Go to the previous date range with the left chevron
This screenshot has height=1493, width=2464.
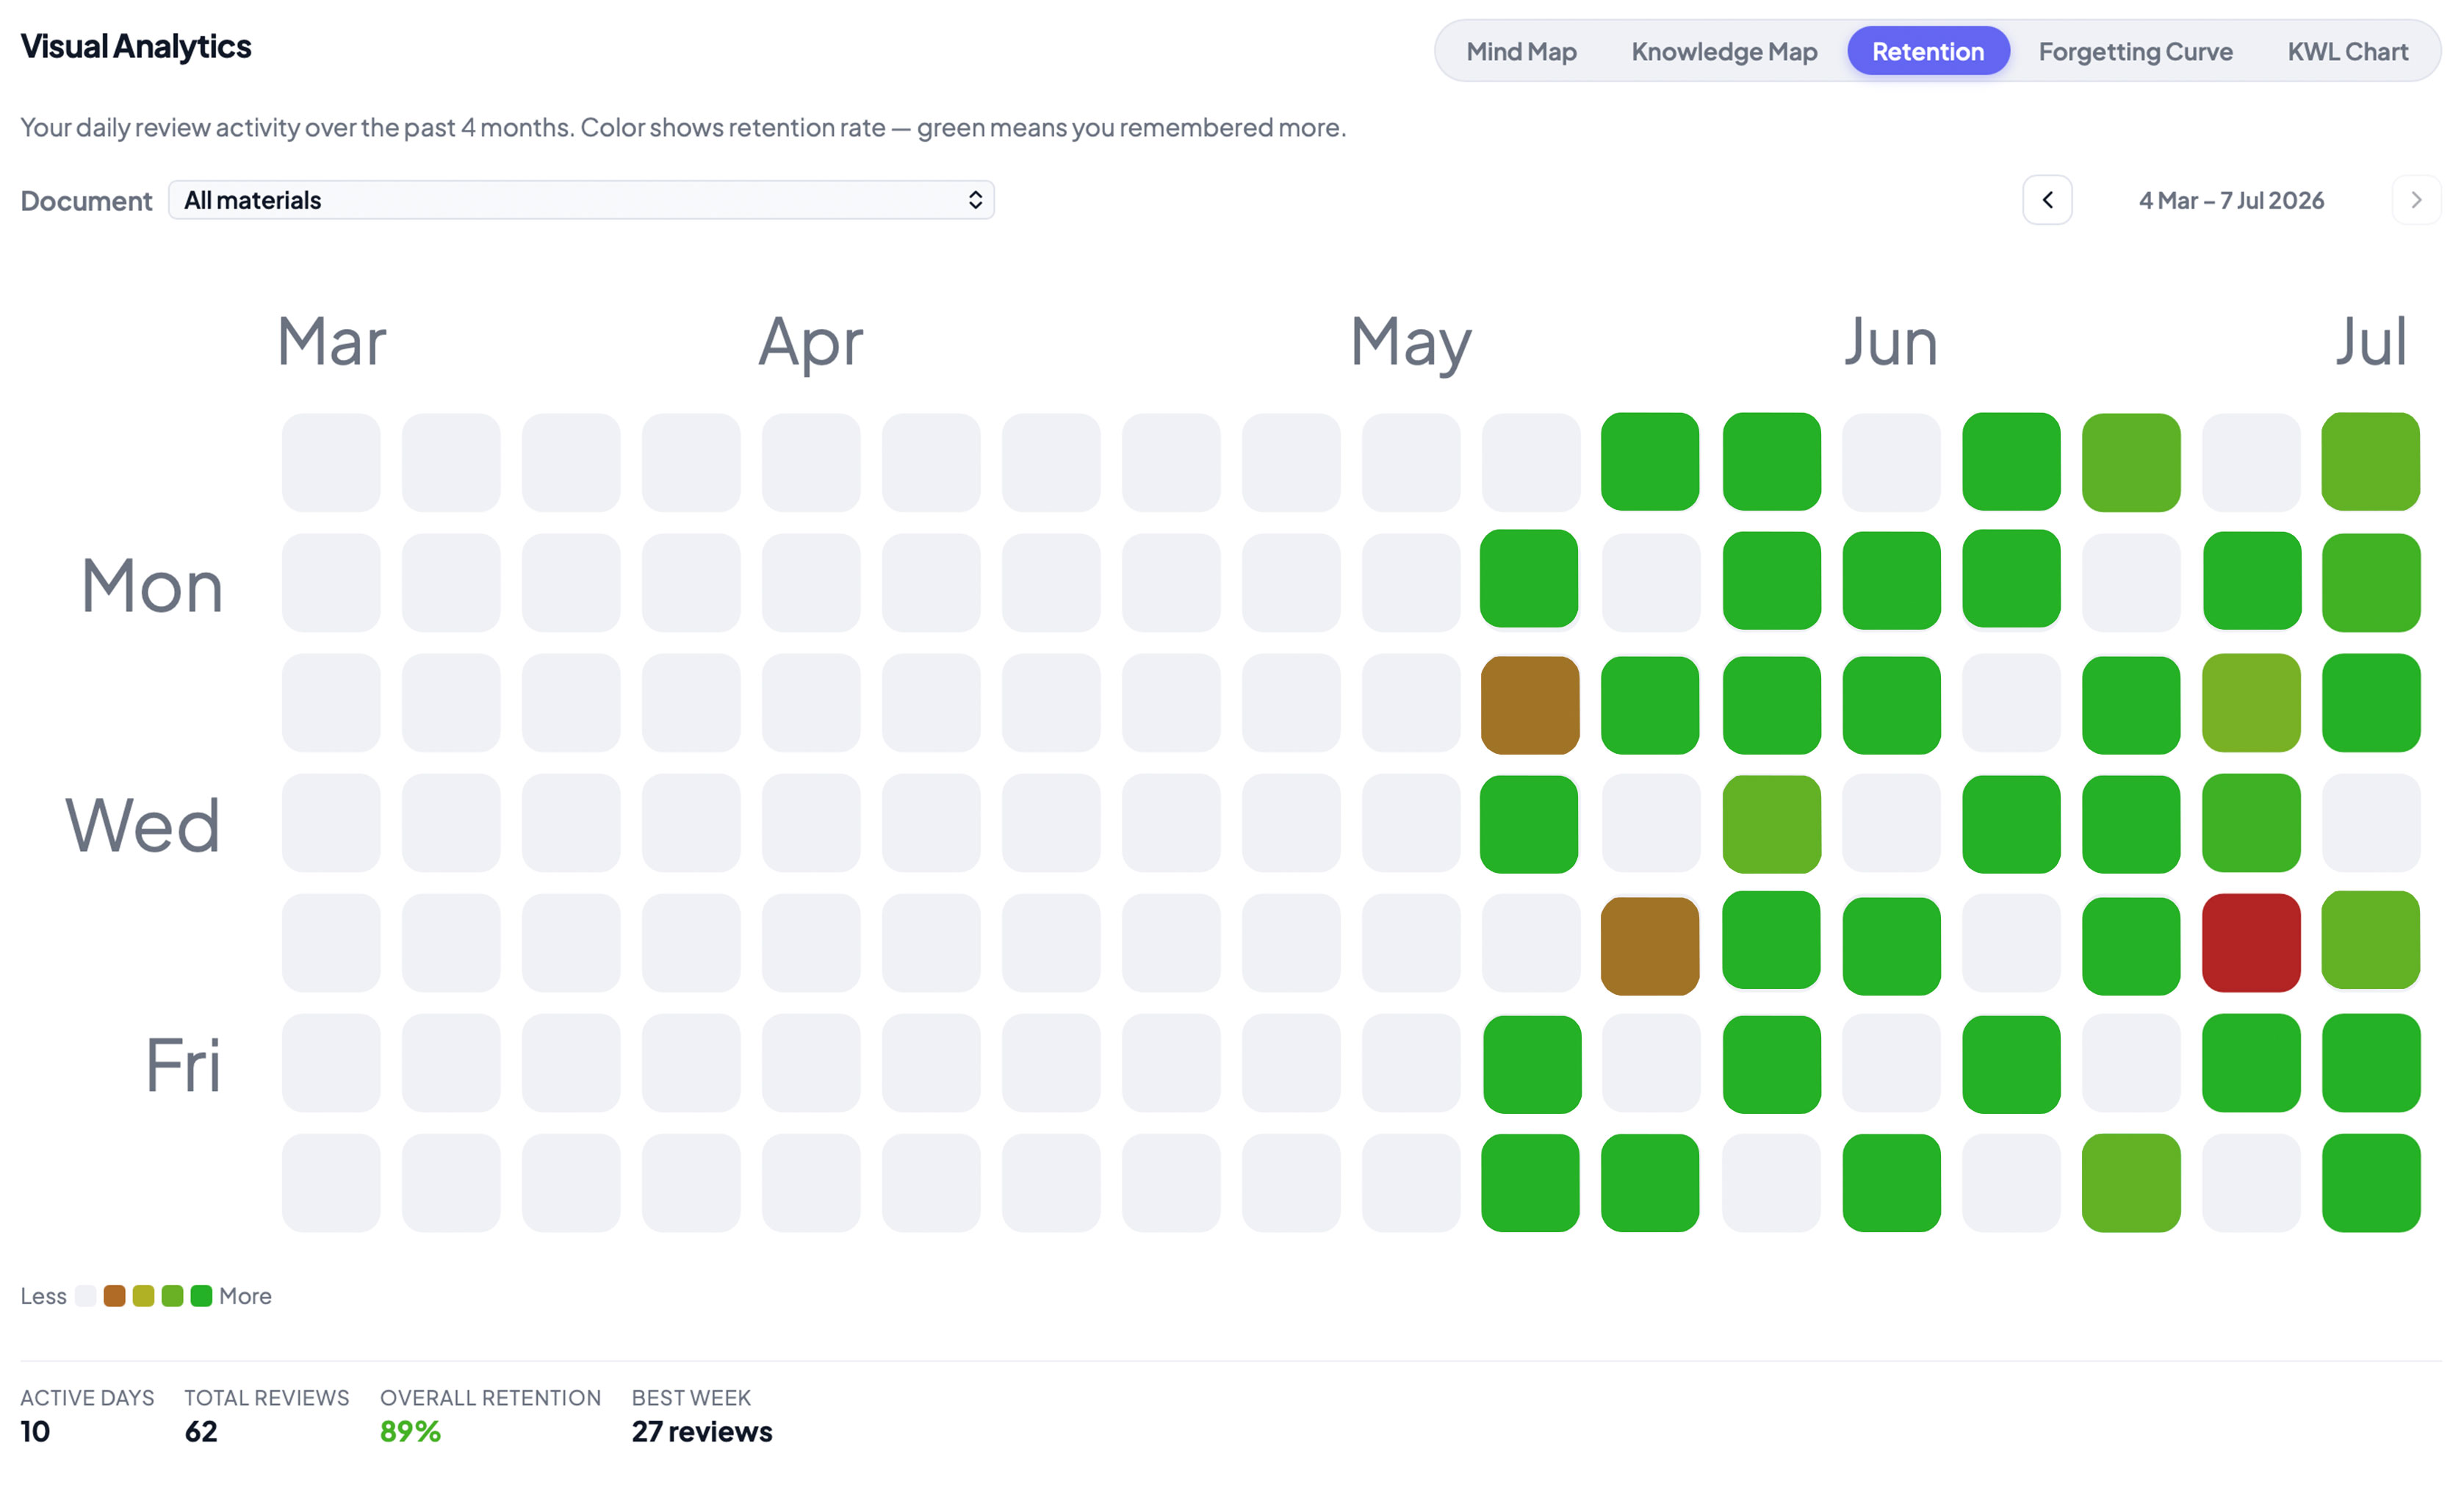click(x=2047, y=200)
